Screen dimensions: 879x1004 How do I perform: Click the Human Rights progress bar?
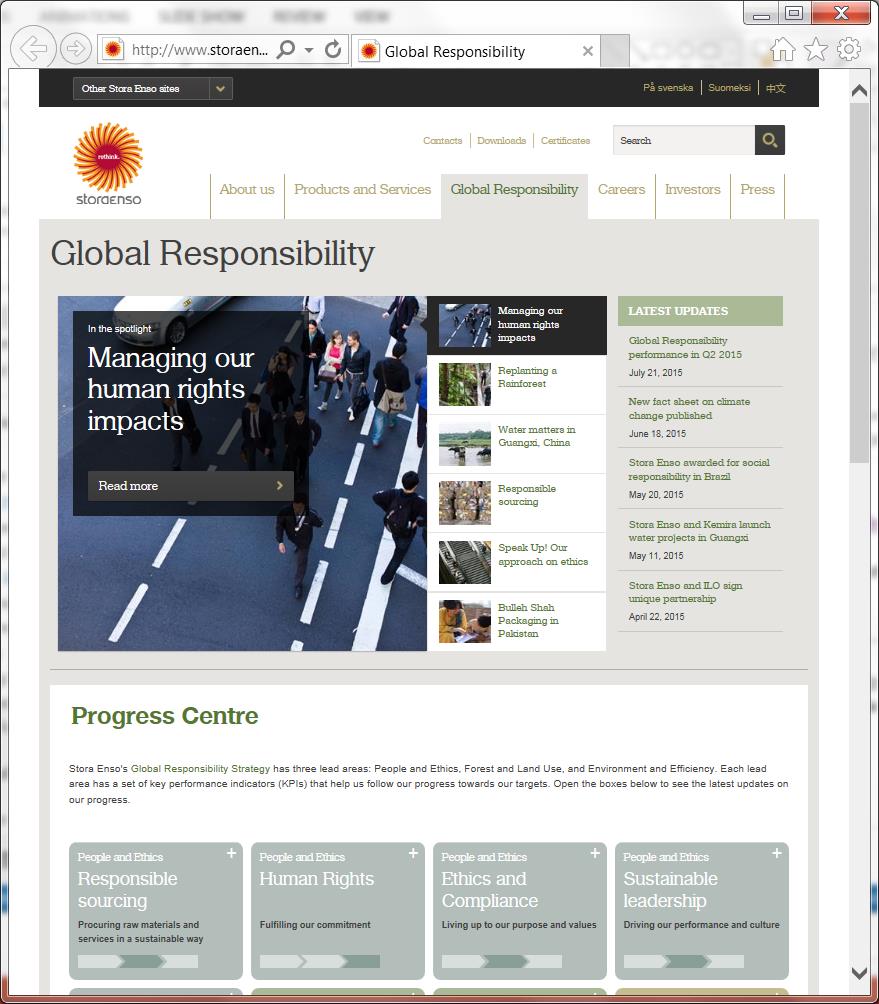pos(319,961)
